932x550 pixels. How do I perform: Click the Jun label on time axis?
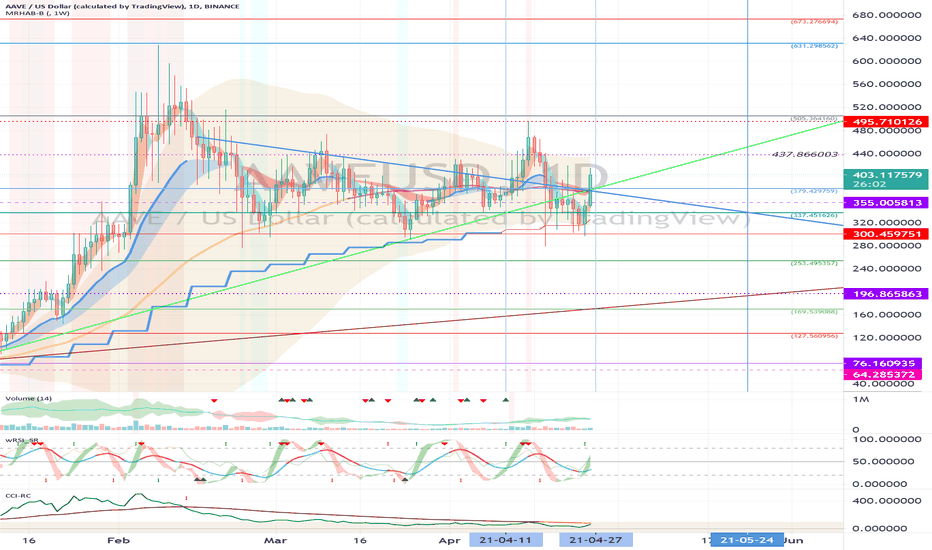click(x=794, y=540)
